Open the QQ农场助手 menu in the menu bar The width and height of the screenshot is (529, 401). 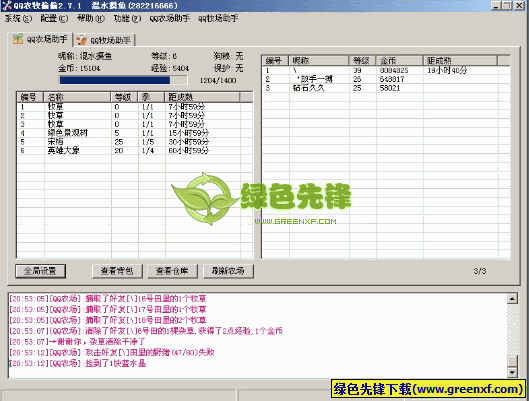pos(170,18)
